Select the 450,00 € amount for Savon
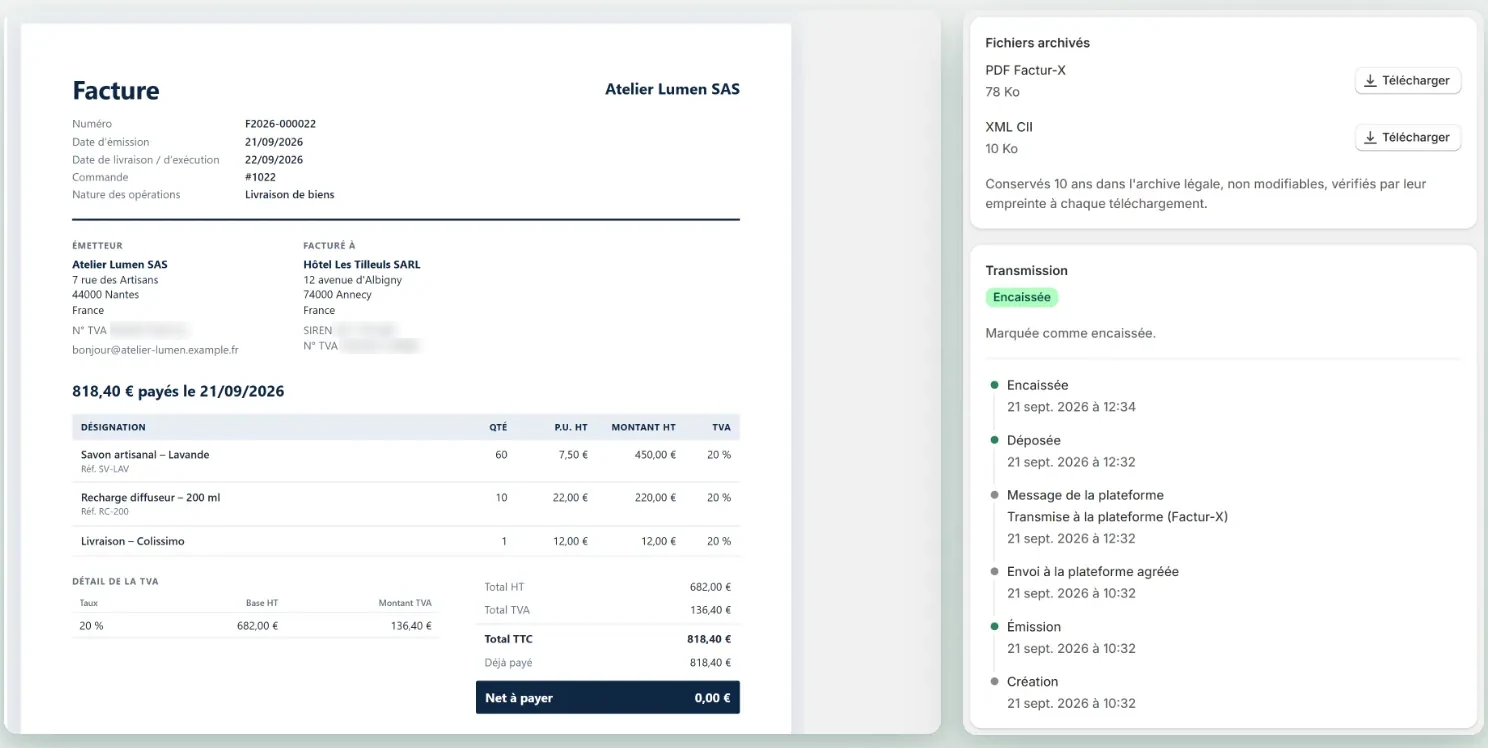1488x748 pixels. tap(655, 455)
